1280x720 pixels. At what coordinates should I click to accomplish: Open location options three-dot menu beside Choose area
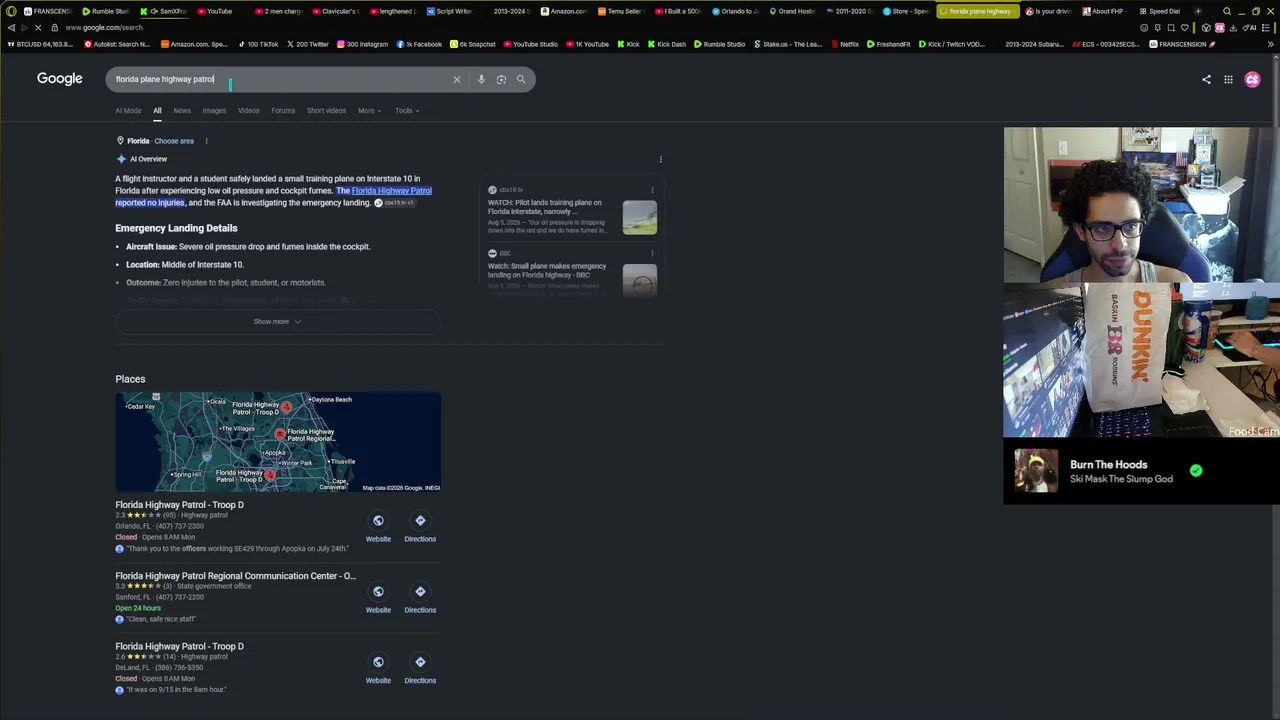click(206, 141)
